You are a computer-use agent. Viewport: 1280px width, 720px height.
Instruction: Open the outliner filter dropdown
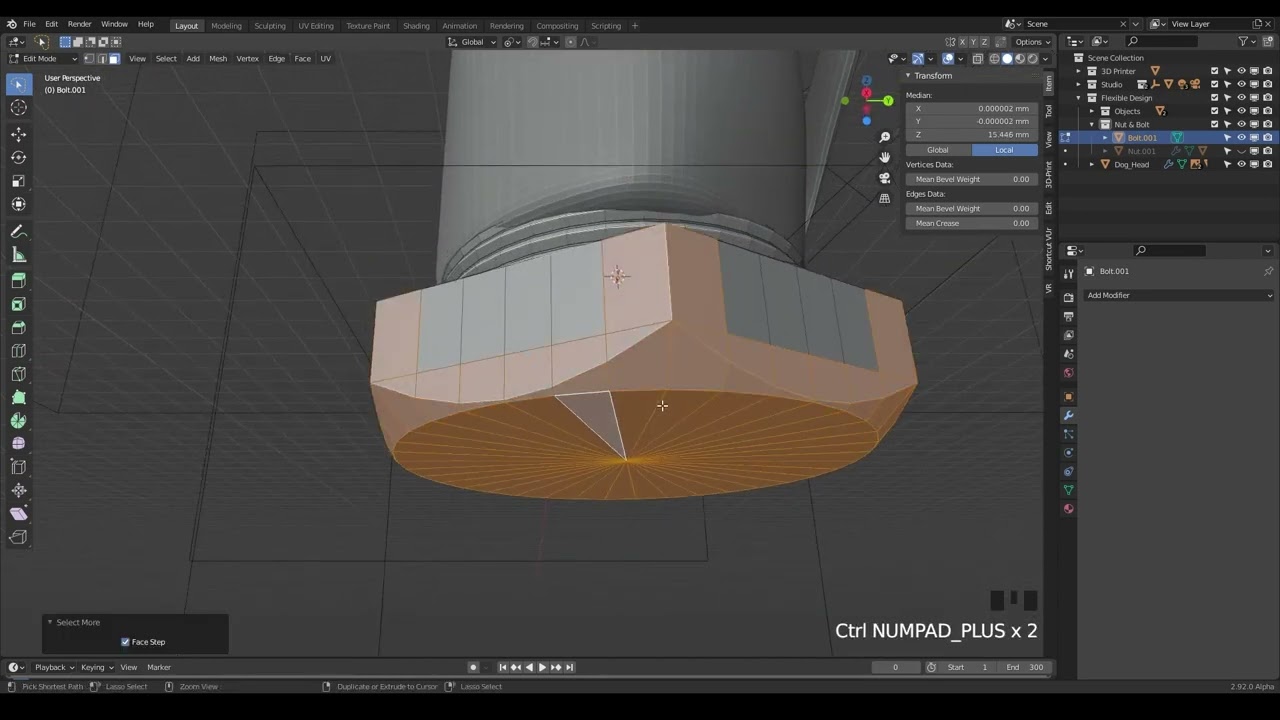tap(1248, 42)
